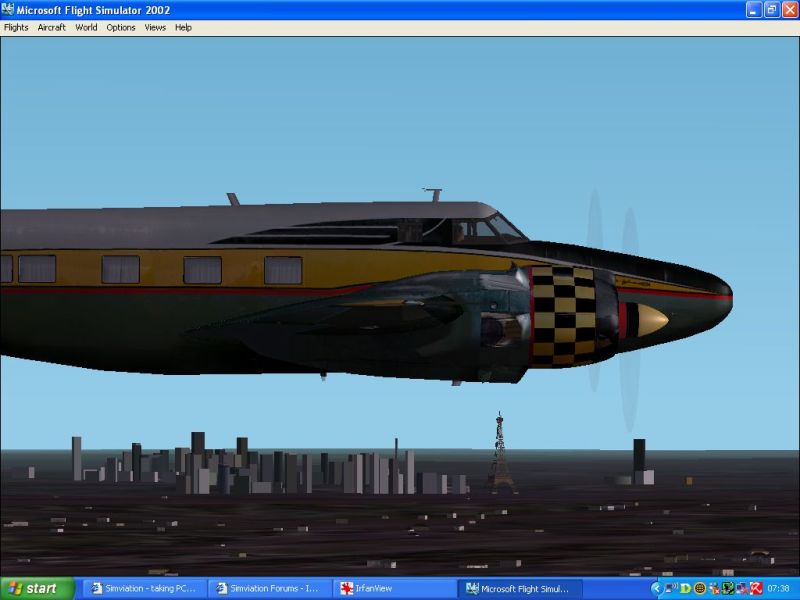Open the Aircraft menu
This screenshot has width=800, height=600.
[x=52, y=28]
